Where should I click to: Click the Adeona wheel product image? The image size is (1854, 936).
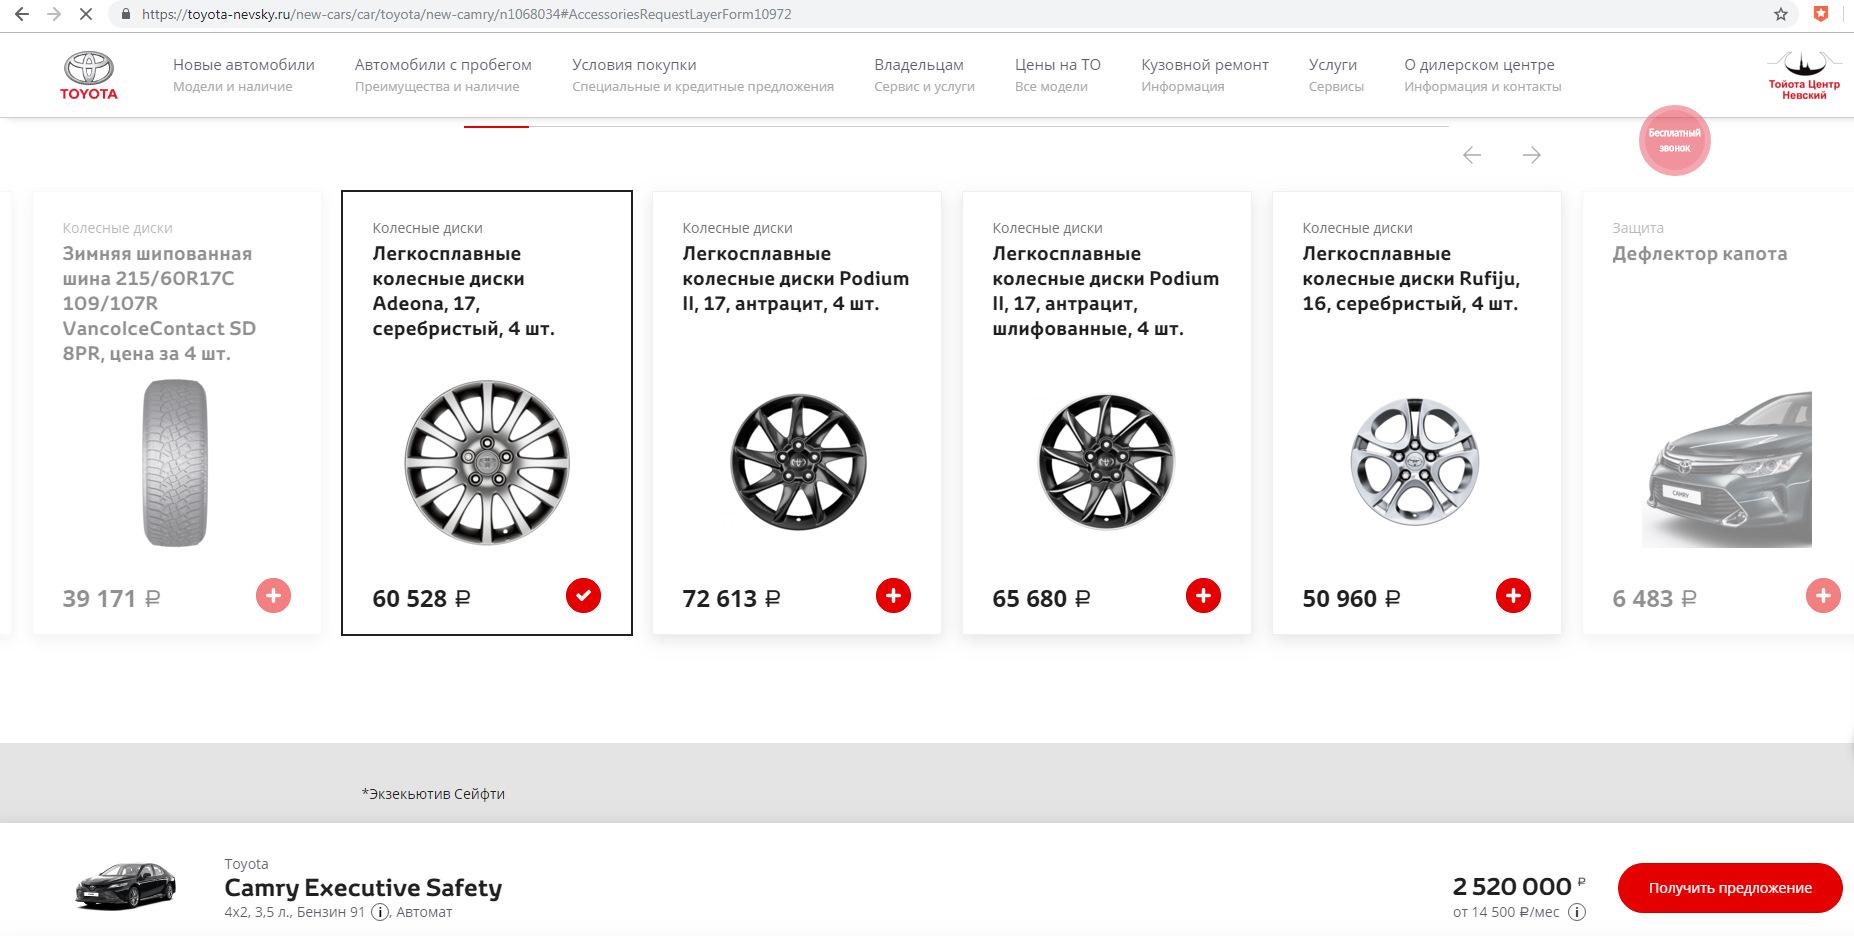click(x=487, y=462)
